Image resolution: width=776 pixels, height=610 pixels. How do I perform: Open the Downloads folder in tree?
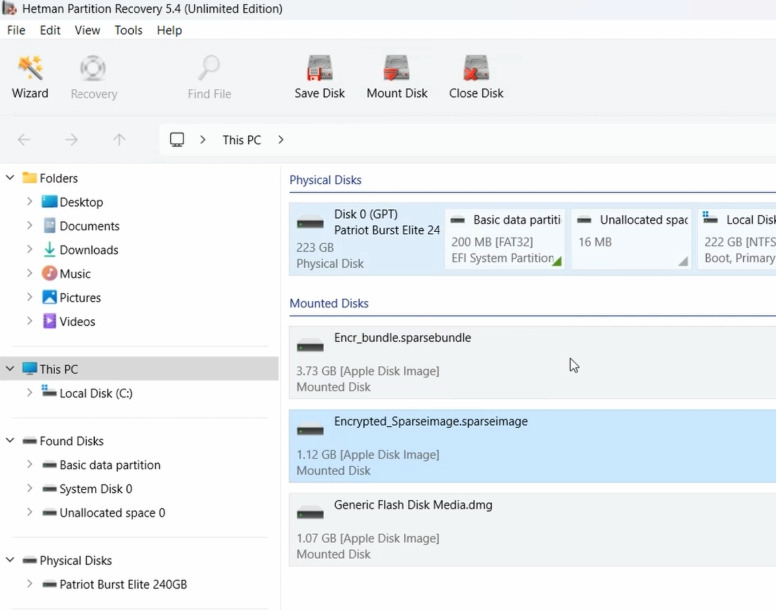(x=89, y=250)
